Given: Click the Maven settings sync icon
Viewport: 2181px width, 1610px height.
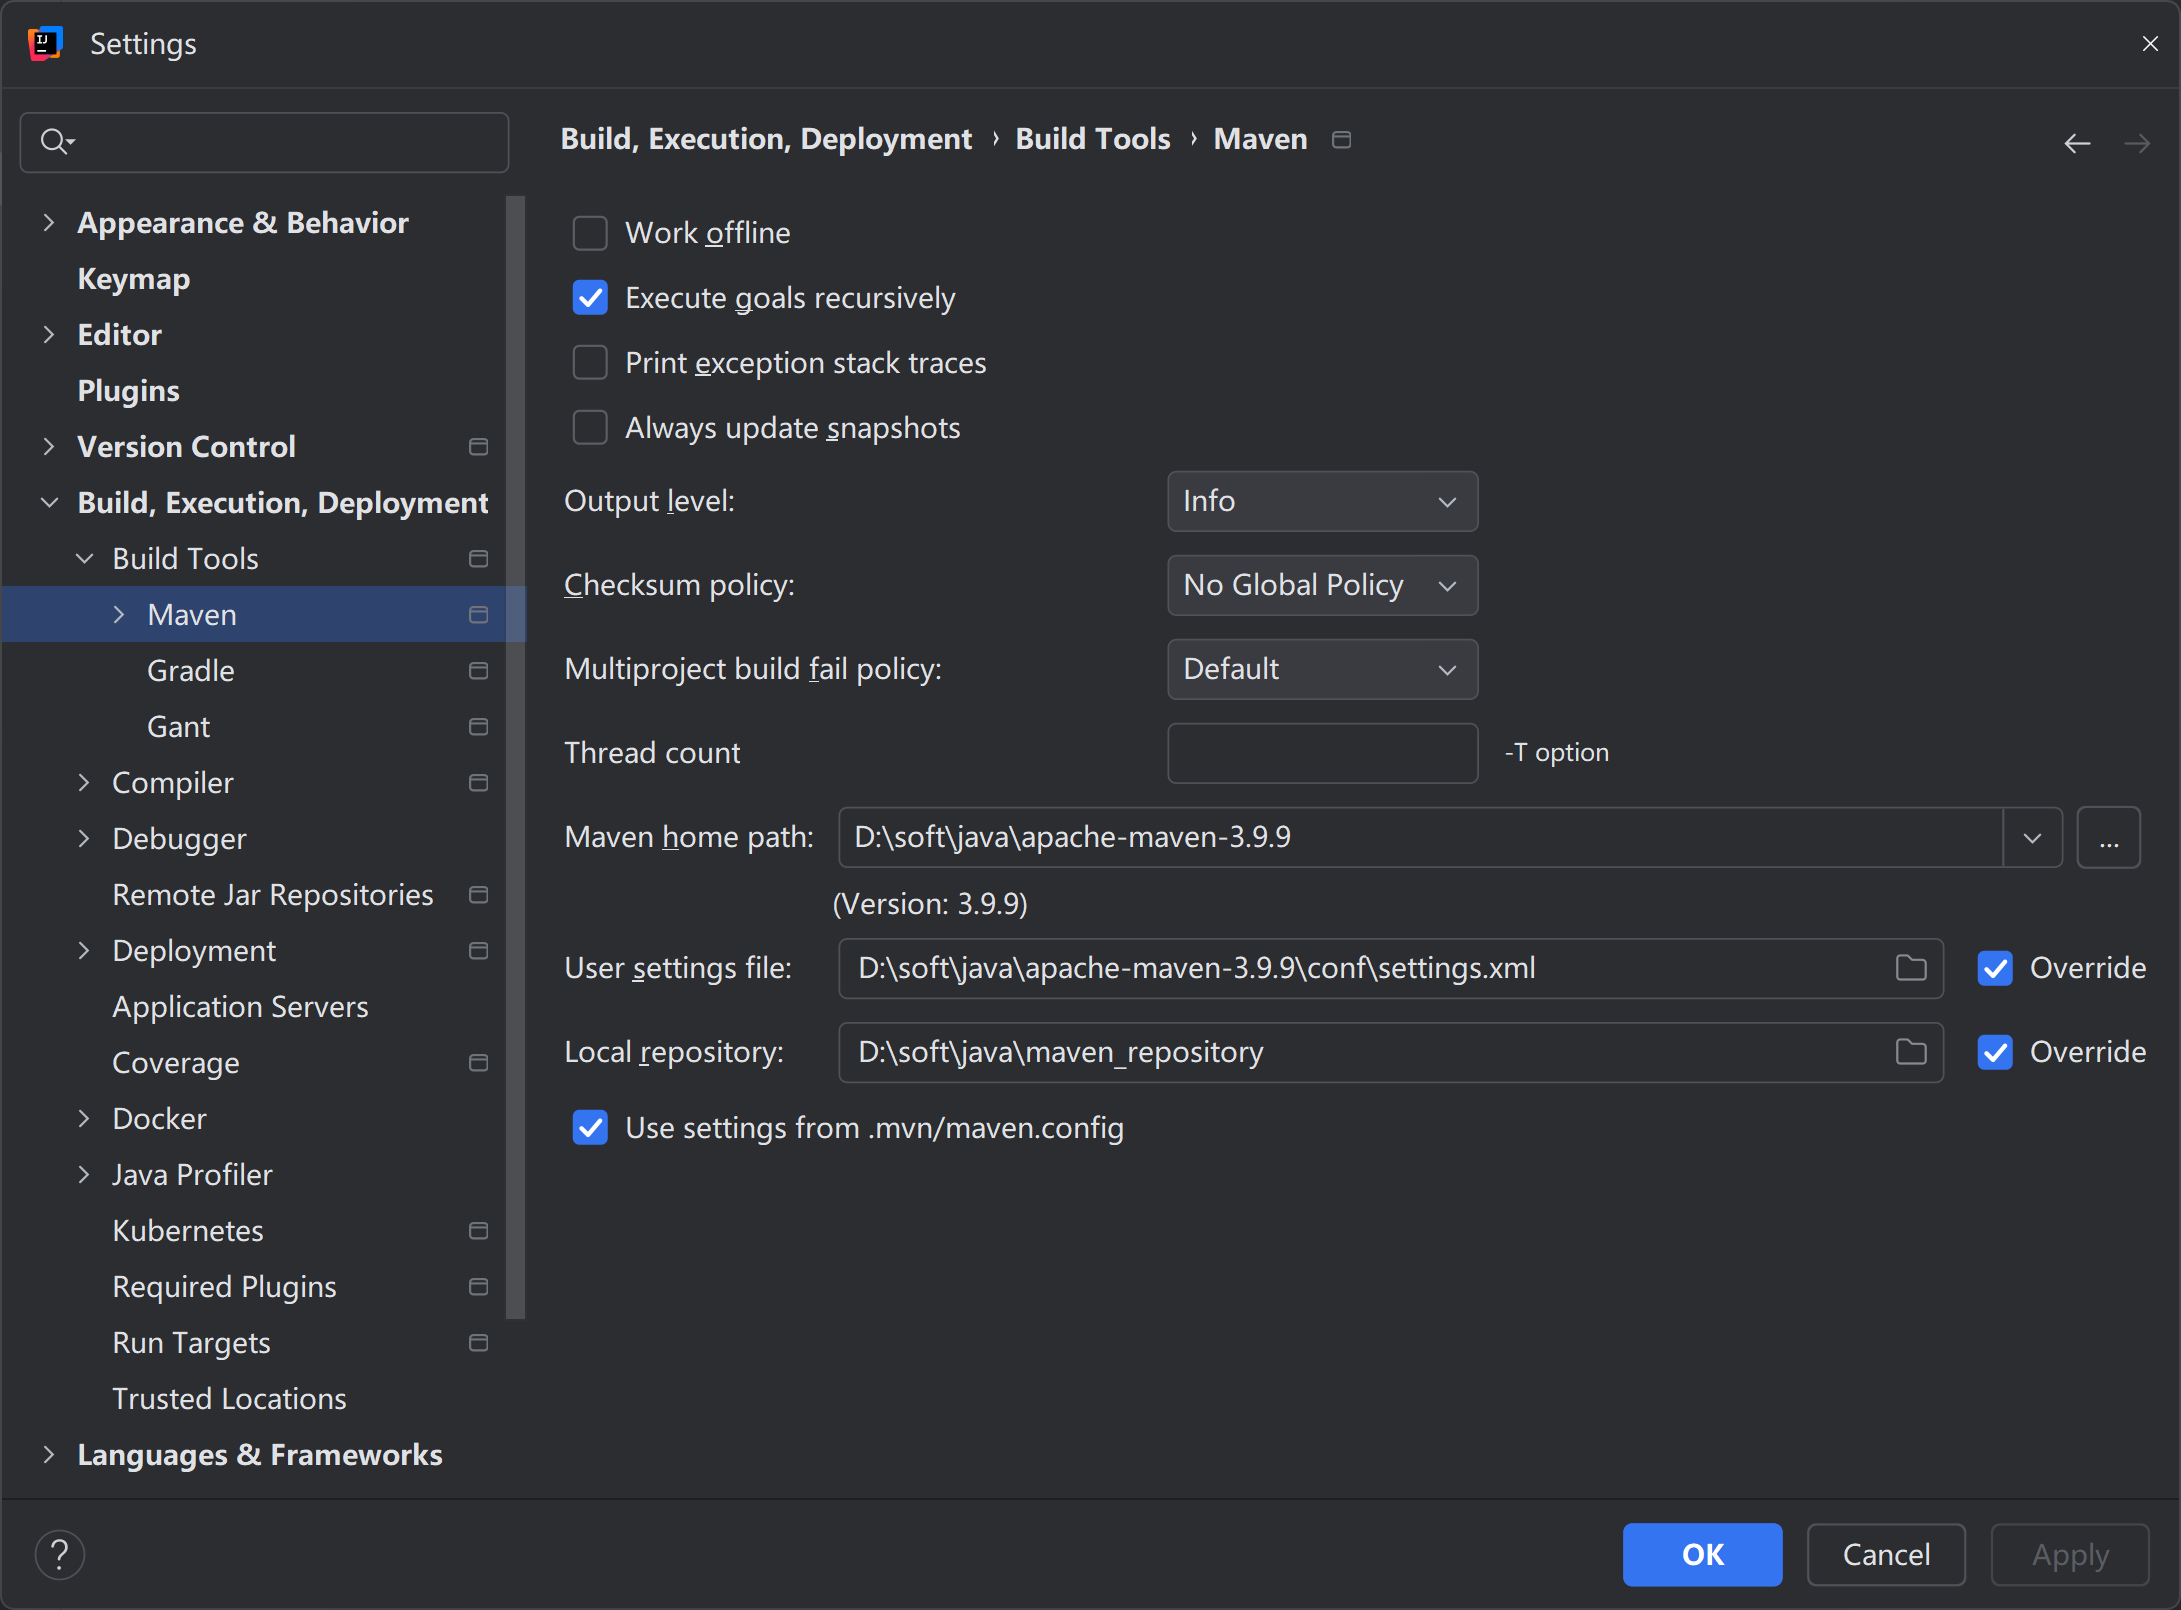Looking at the screenshot, I should click(x=1339, y=139).
